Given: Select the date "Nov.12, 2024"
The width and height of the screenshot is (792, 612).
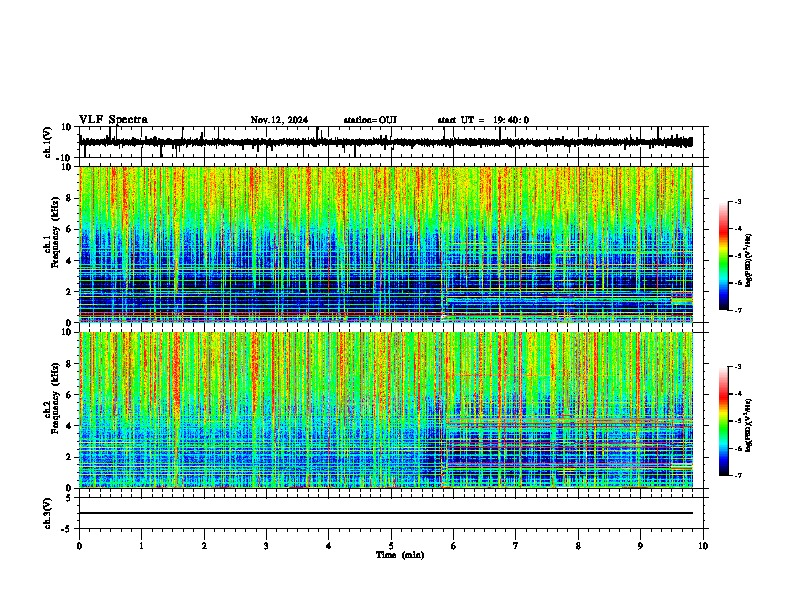Looking at the screenshot, I should tap(279, 120).
